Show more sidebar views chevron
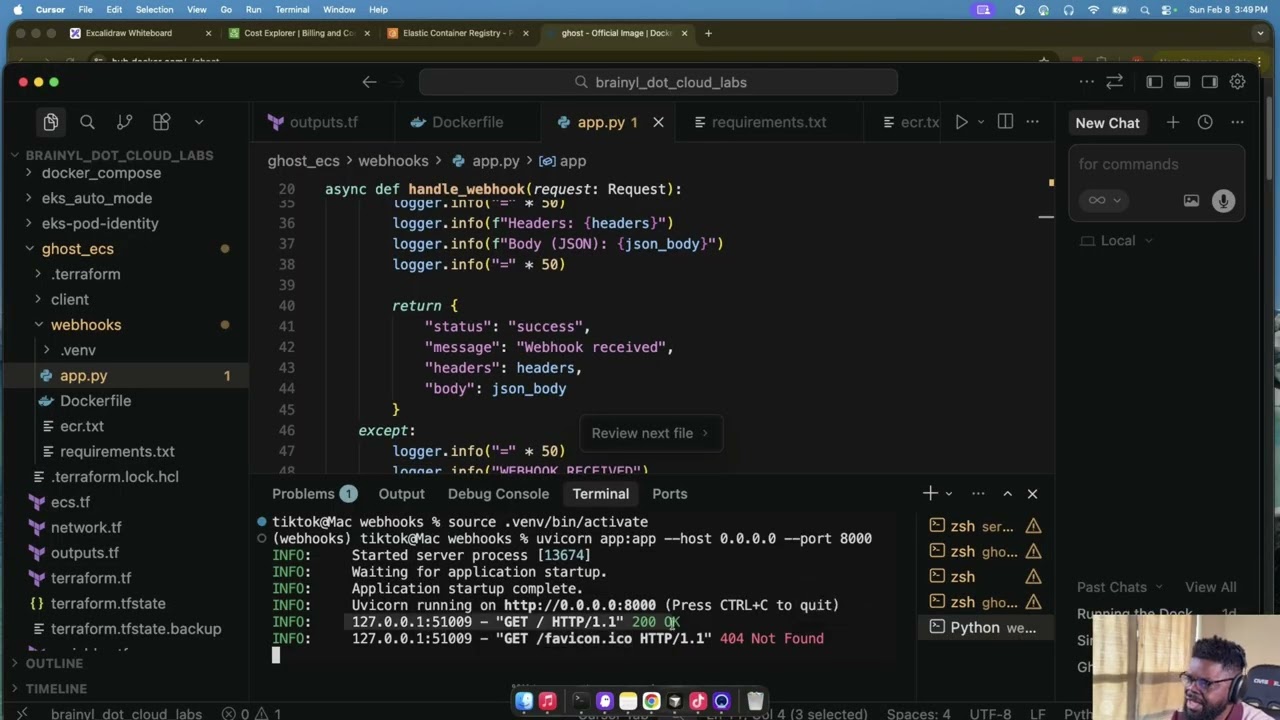1280x720 pixels. click(x=198, y=122)
